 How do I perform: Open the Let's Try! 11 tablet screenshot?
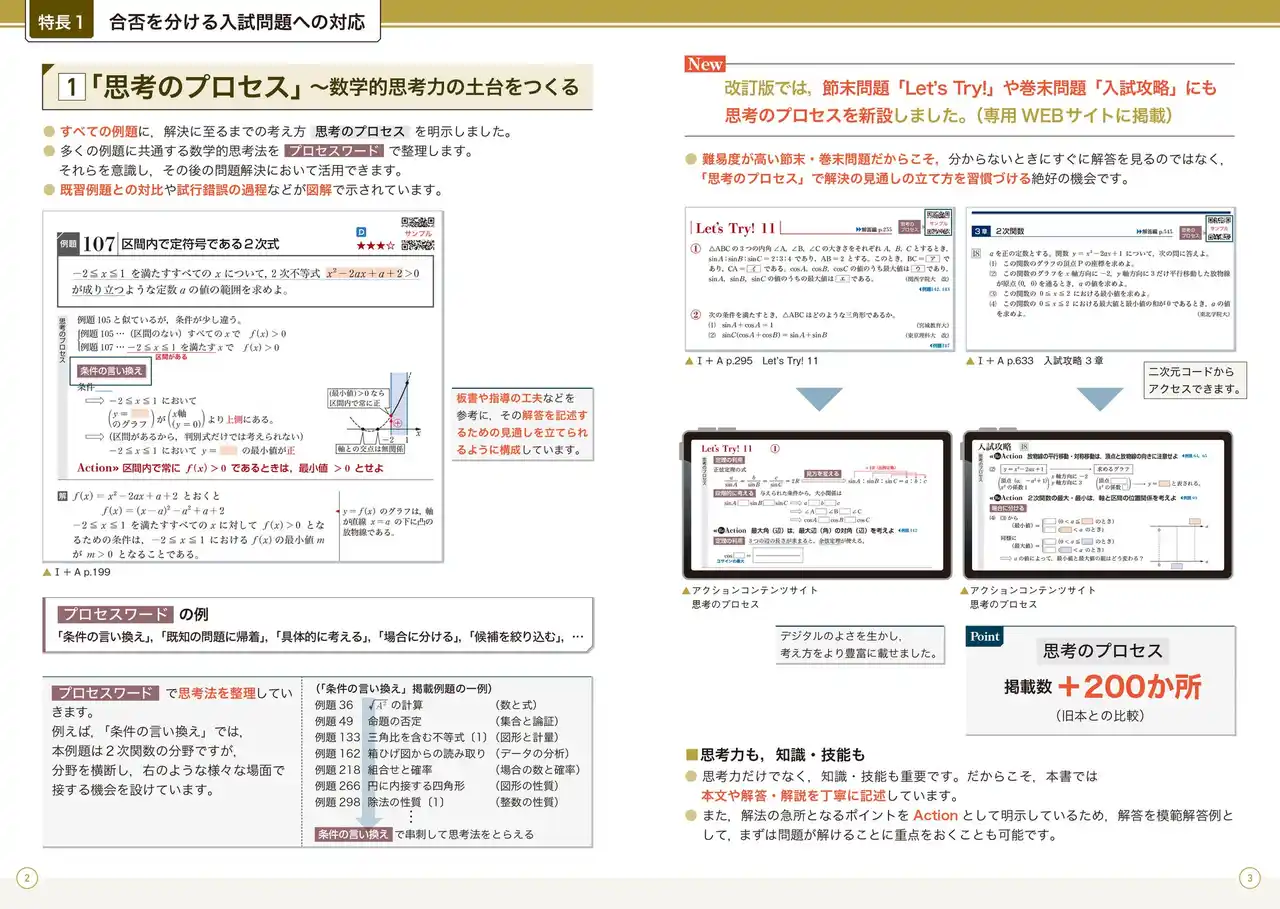[817, 506]
